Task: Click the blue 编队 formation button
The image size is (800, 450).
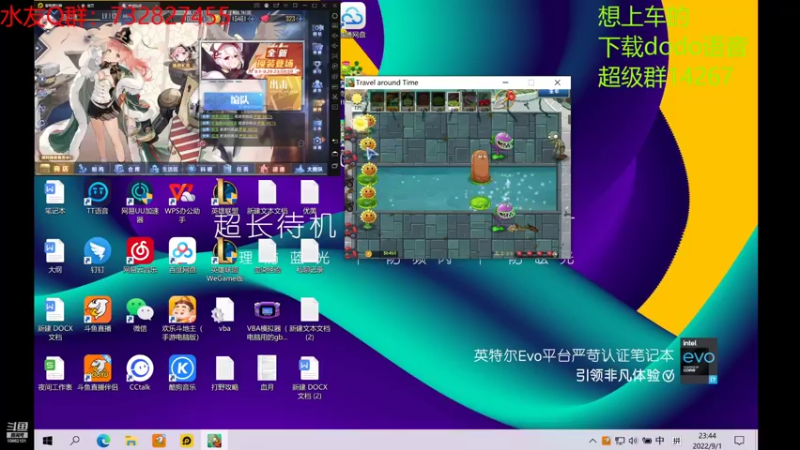Action: coord(234,101)
